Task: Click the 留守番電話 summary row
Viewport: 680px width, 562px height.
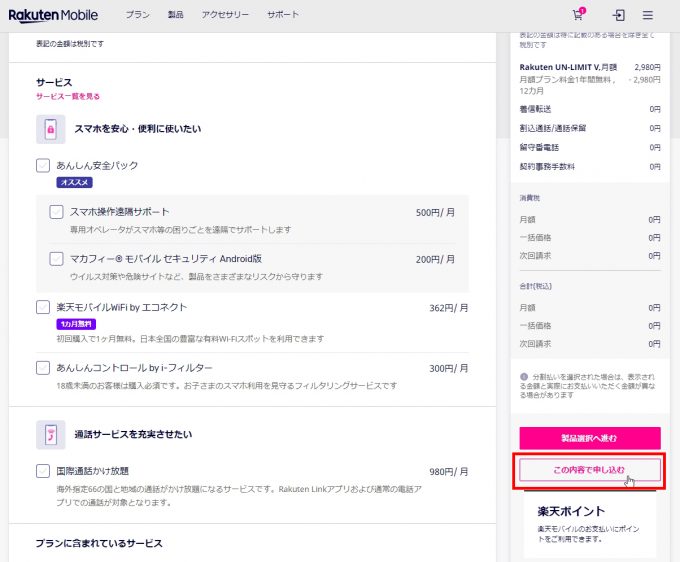Action: [x=590, y=147]
